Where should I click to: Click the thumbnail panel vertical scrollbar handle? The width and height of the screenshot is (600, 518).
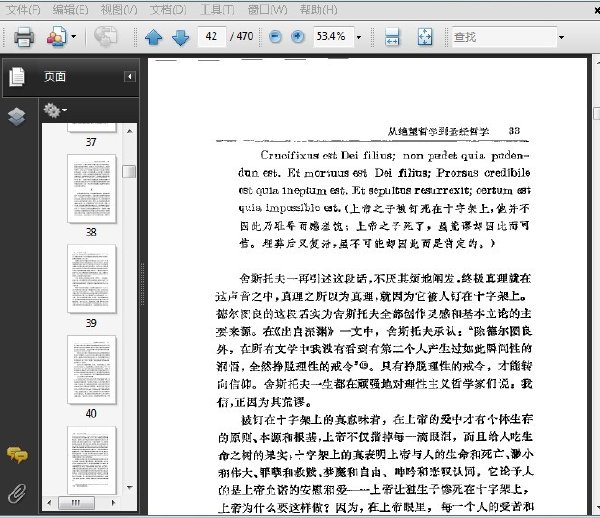(129, 171)
